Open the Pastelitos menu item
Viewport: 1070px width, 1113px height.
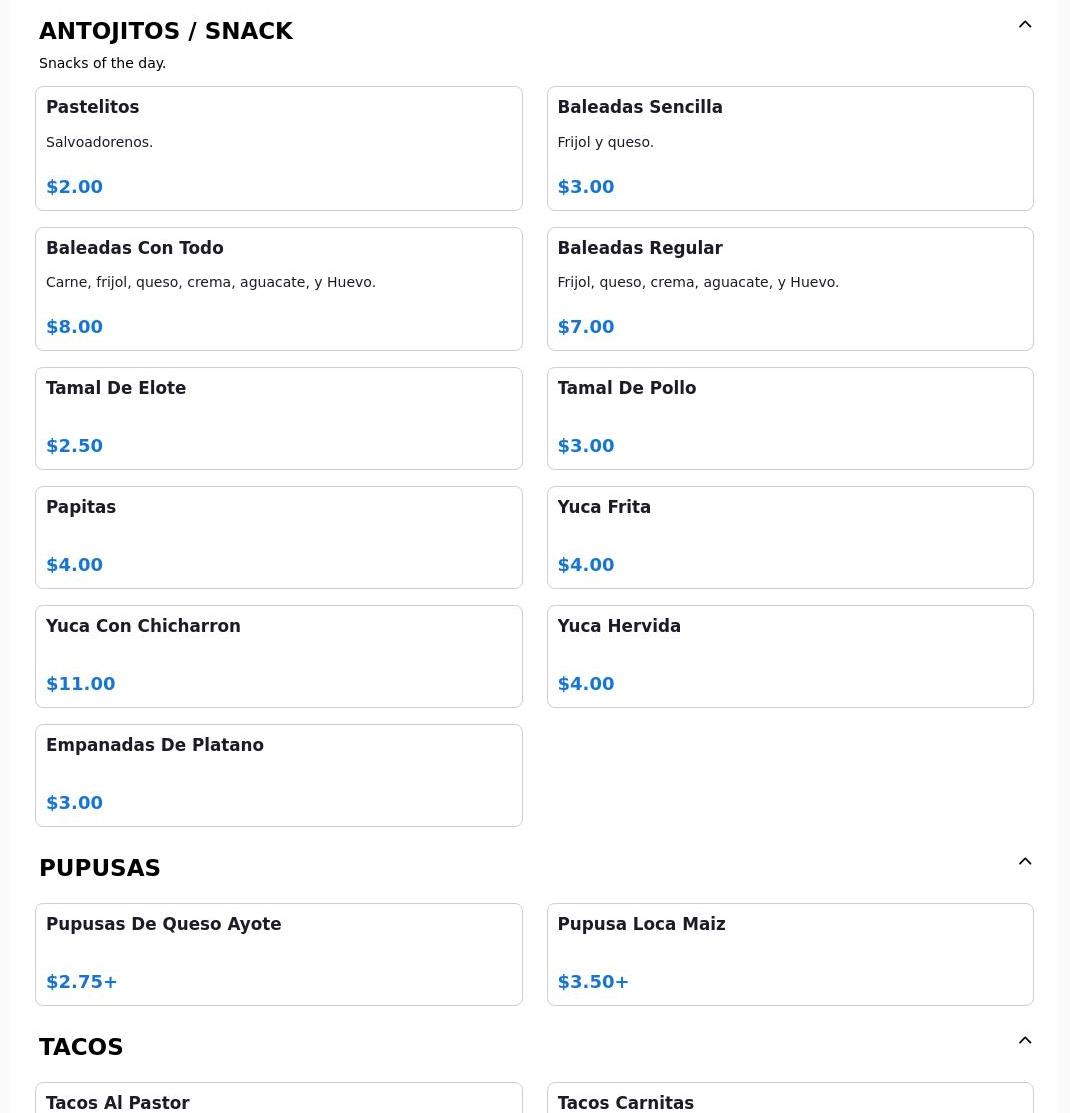pyautogui.click(x=278, y=148)
